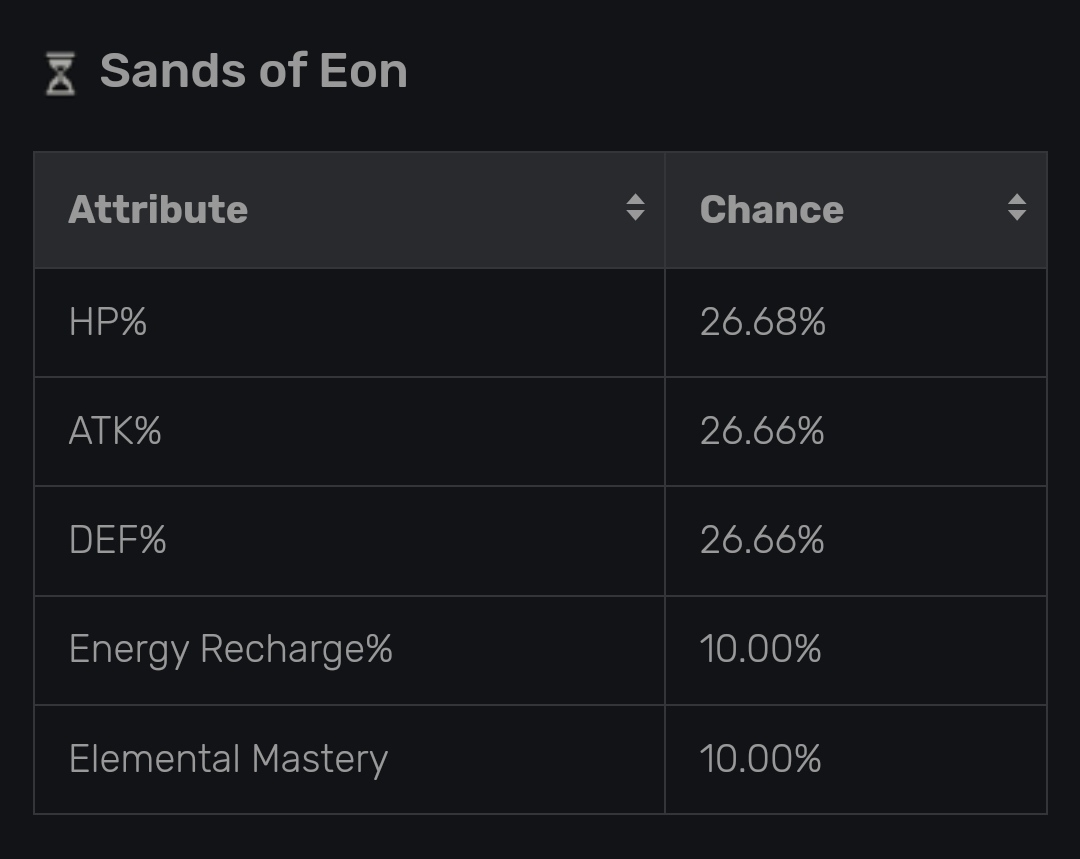Click the 26.68% chance value
Image resolution: width=1080 pixels, height=859 pixels.
[x=762, y=323]
